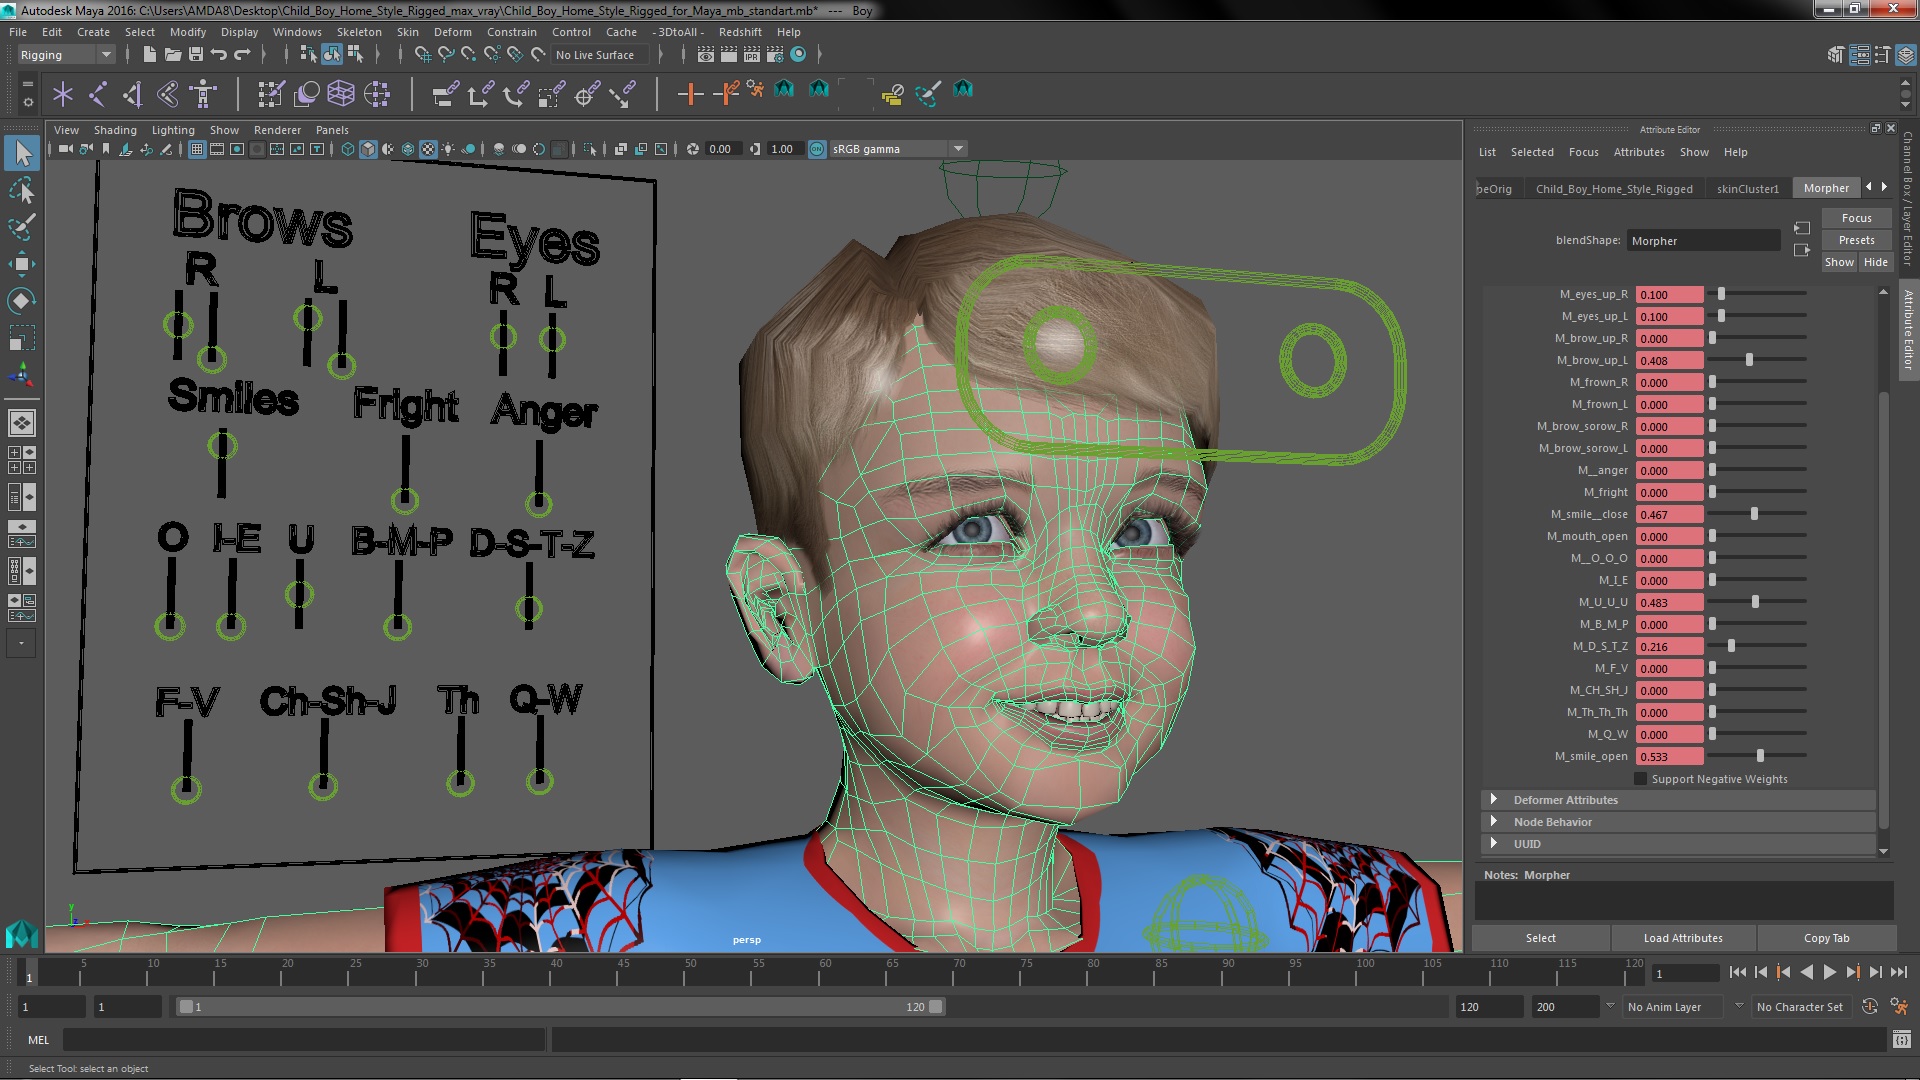
Task: Toggle the viewport grid display
Action: coord(197,149)
